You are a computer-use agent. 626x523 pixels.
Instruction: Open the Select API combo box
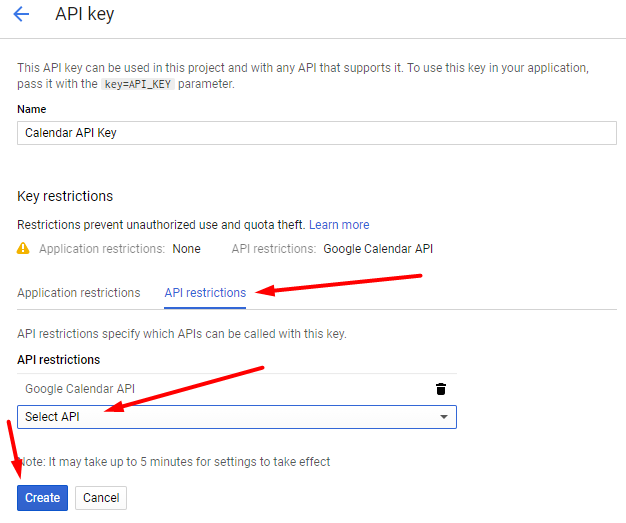coord(237,417)
